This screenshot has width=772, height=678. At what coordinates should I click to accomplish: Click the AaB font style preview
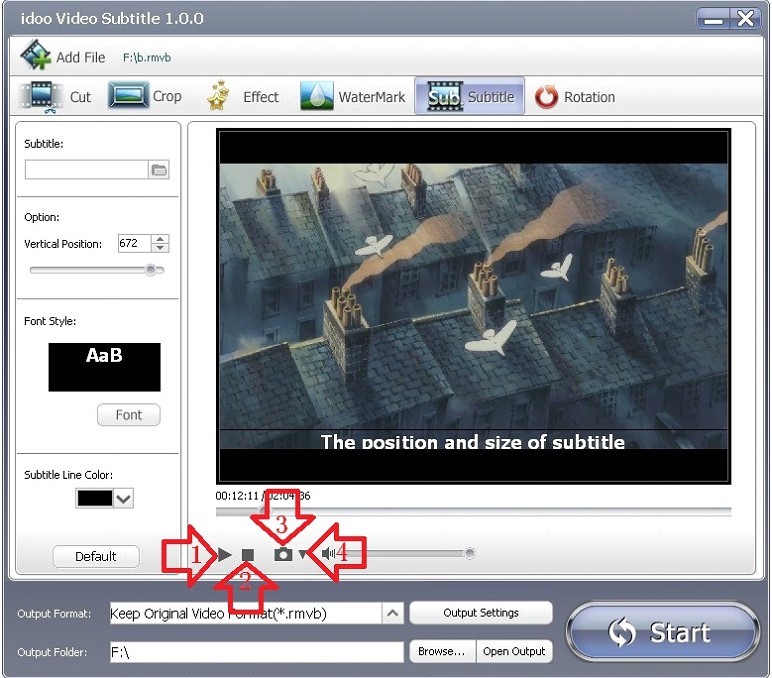104,367
